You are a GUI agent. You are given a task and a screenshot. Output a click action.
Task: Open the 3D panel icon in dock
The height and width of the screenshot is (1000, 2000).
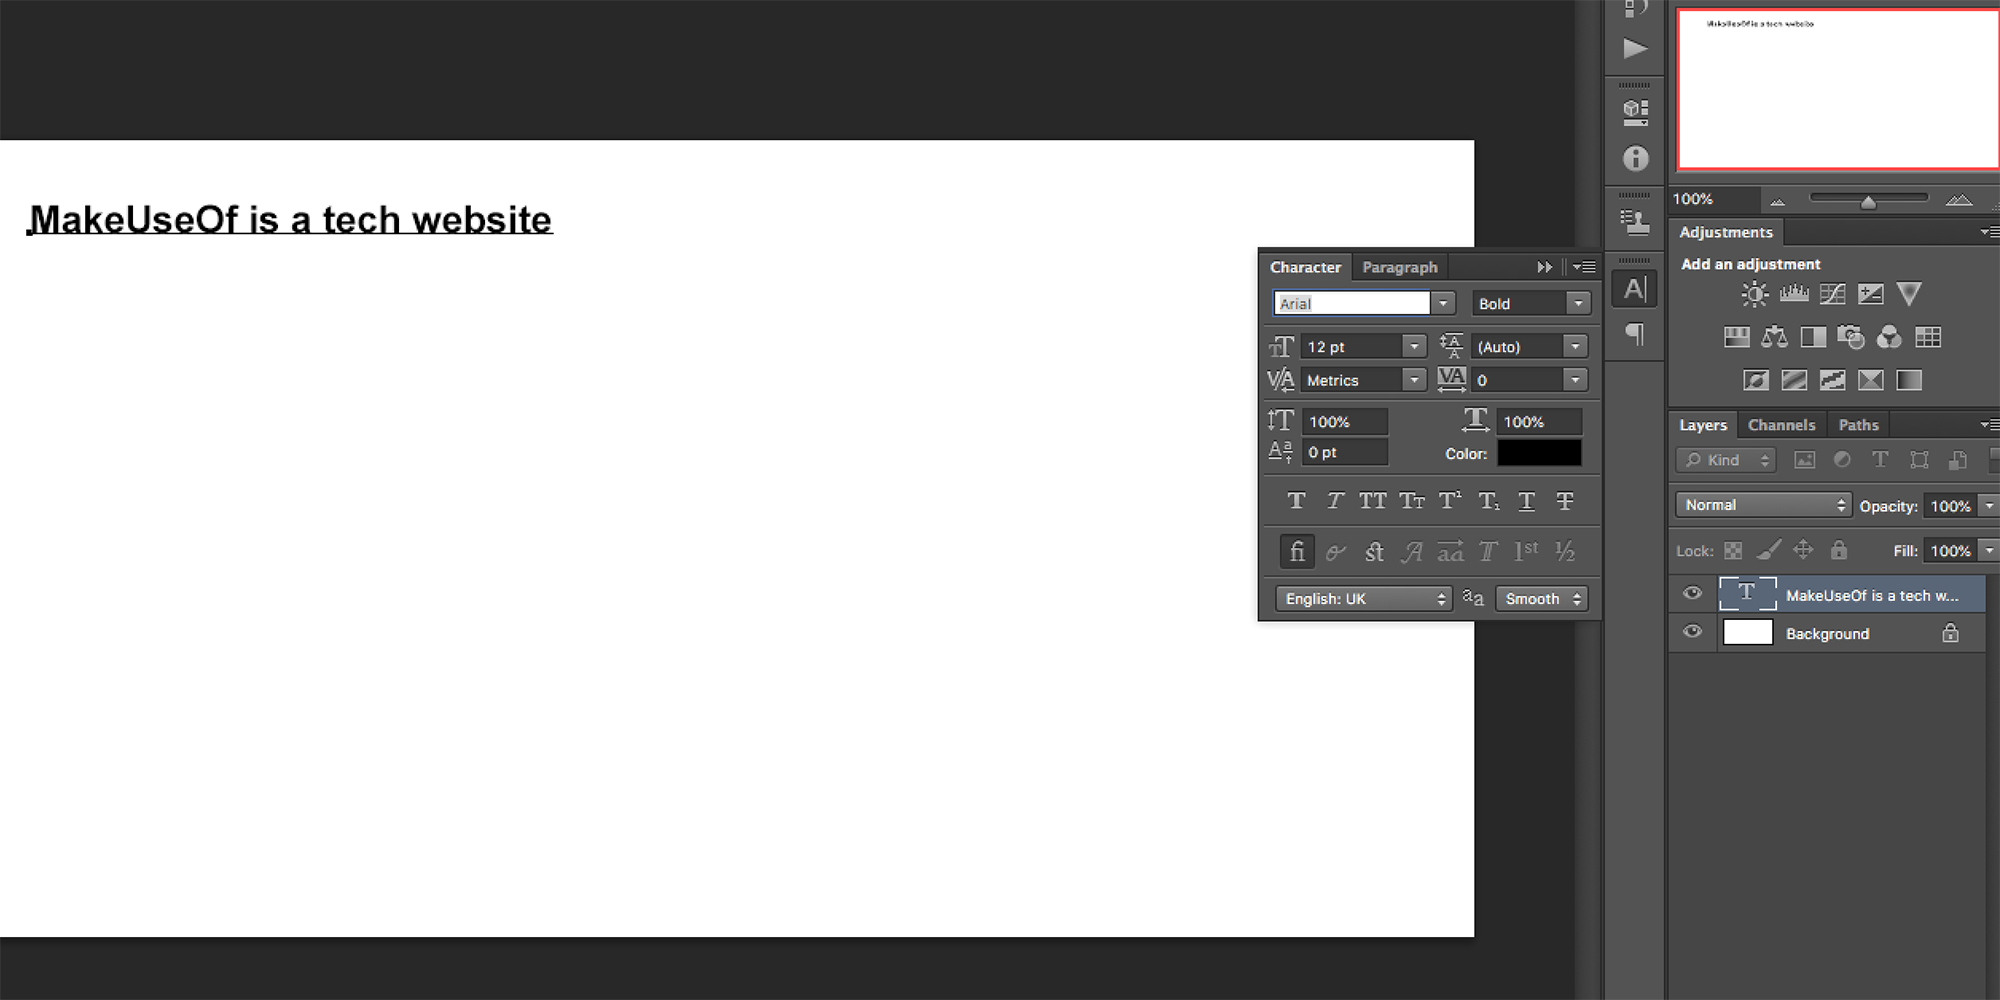pos(1635,110)
